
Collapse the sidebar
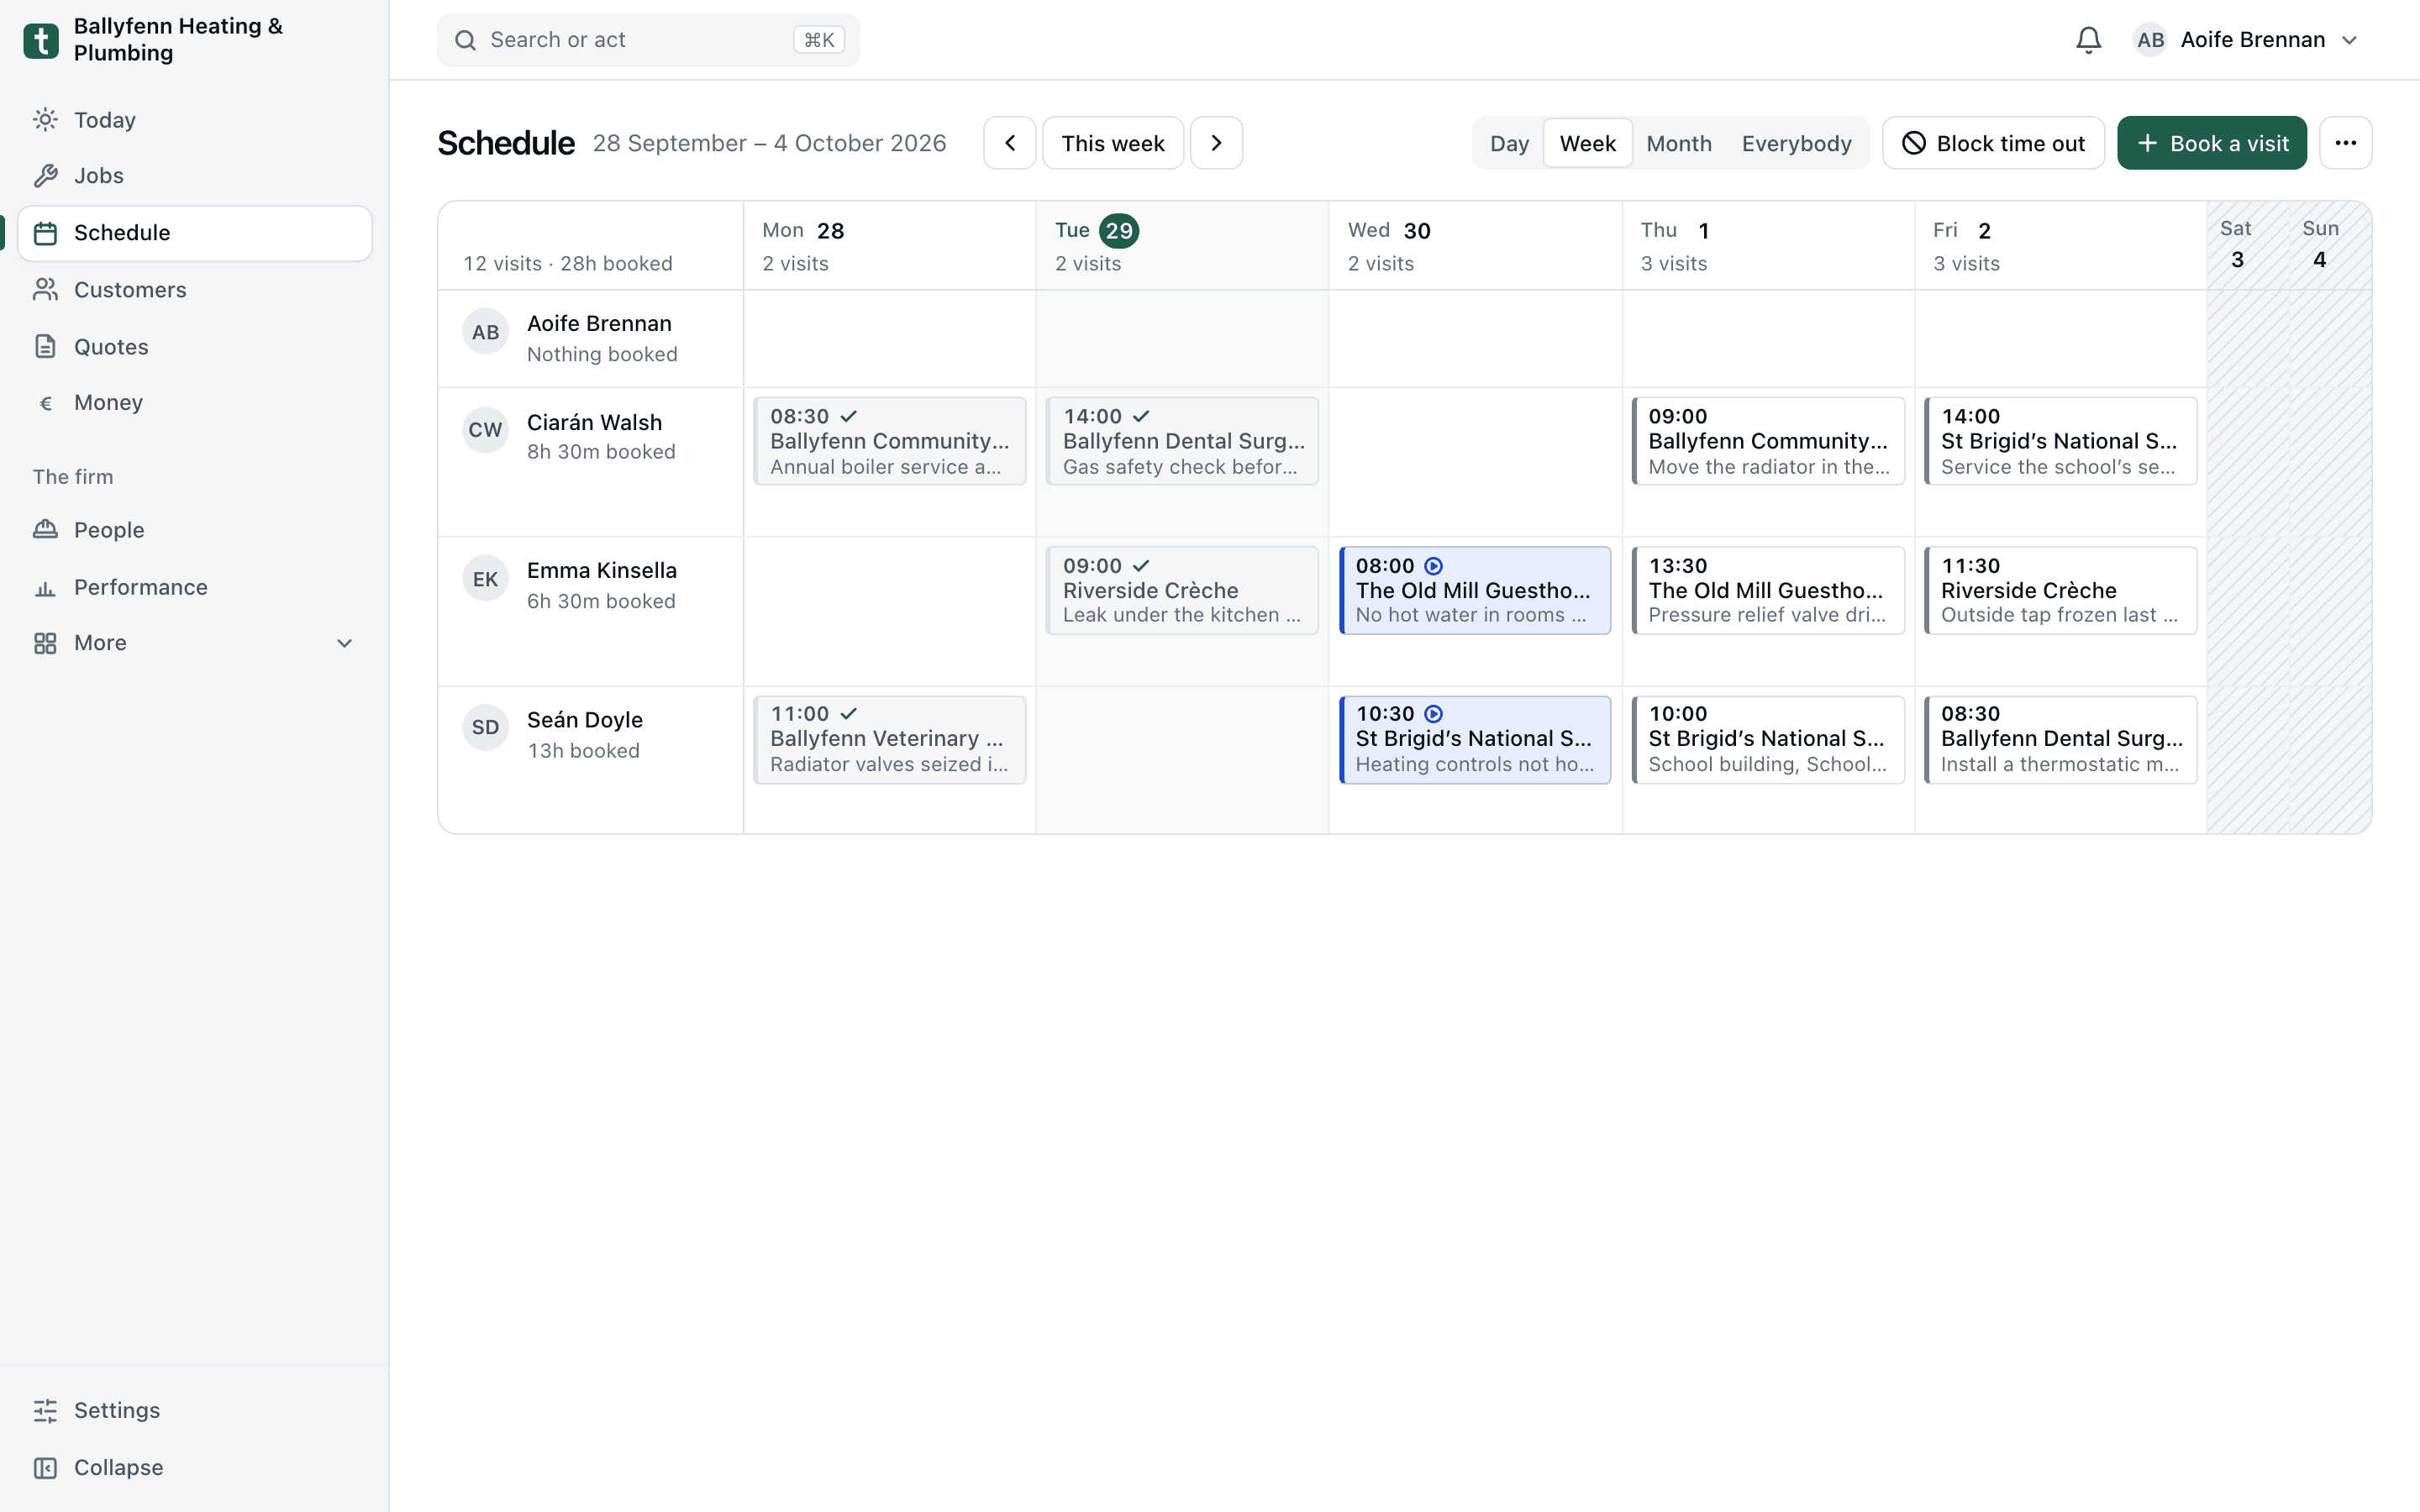[x=195, y=1467]
